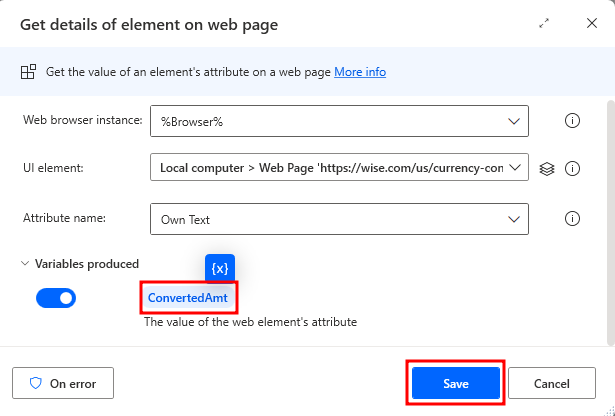This screenshot has width=615, height=416.
Task: Click the expand dialog arrows icon
Action: pyautogui.click(x=544, y=24)
